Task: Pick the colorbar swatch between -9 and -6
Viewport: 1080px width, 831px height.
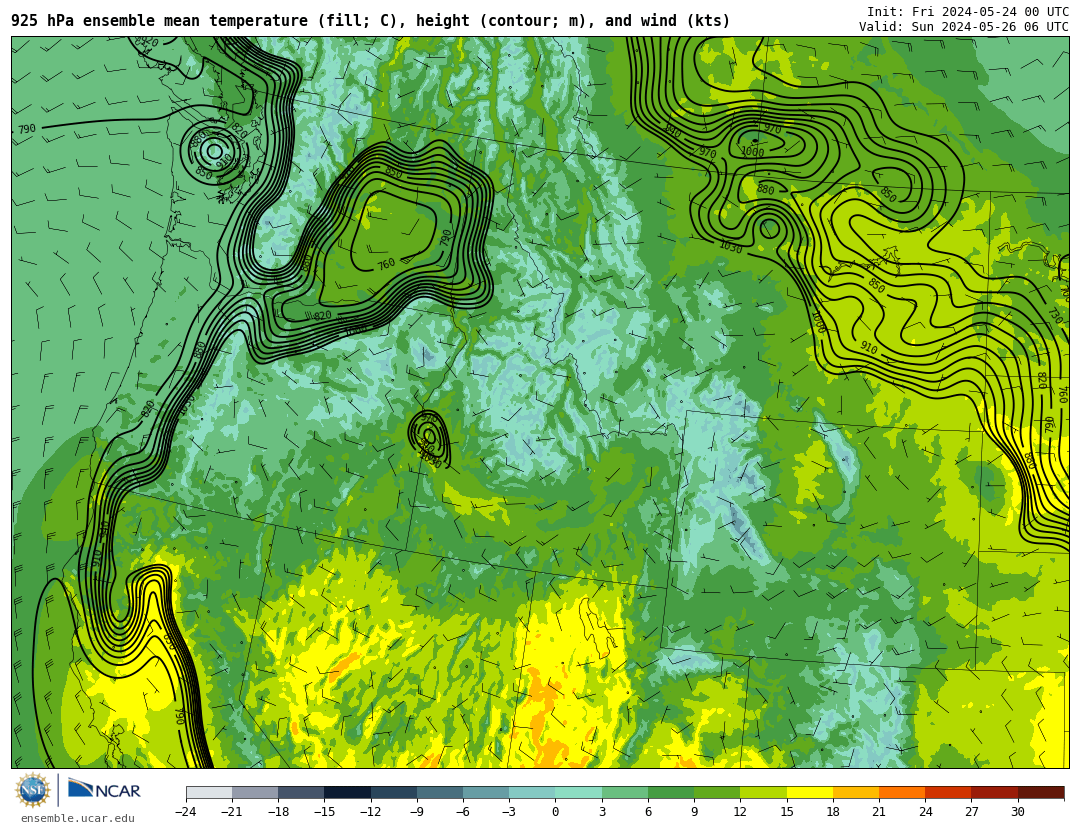Action: (x=440, y=792)
